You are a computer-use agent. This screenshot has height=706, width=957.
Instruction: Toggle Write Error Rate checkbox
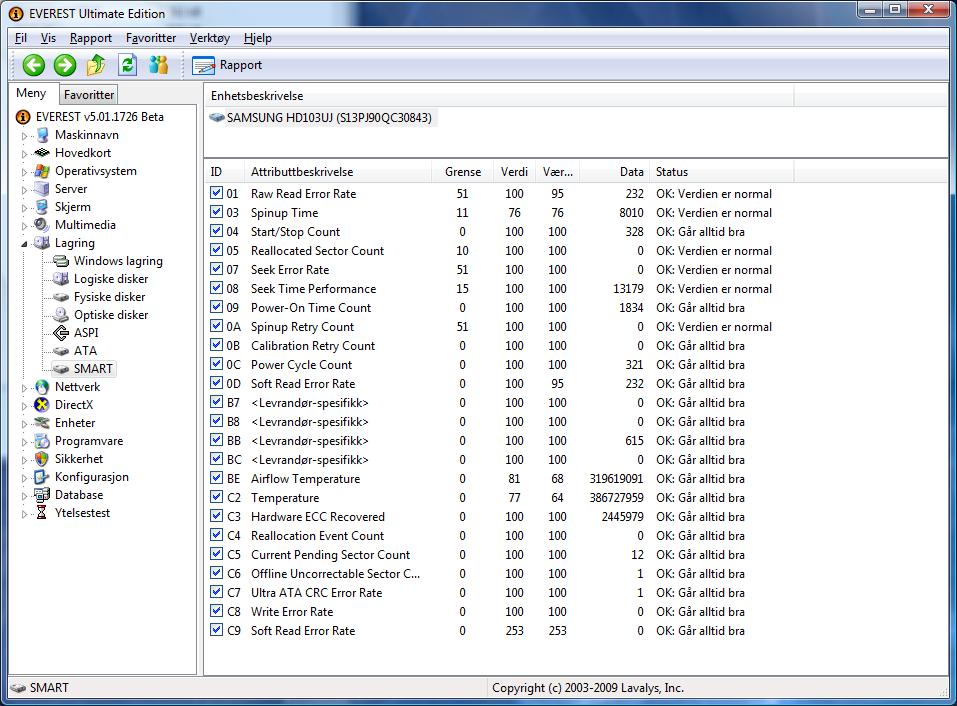click(x=216, y=611)
